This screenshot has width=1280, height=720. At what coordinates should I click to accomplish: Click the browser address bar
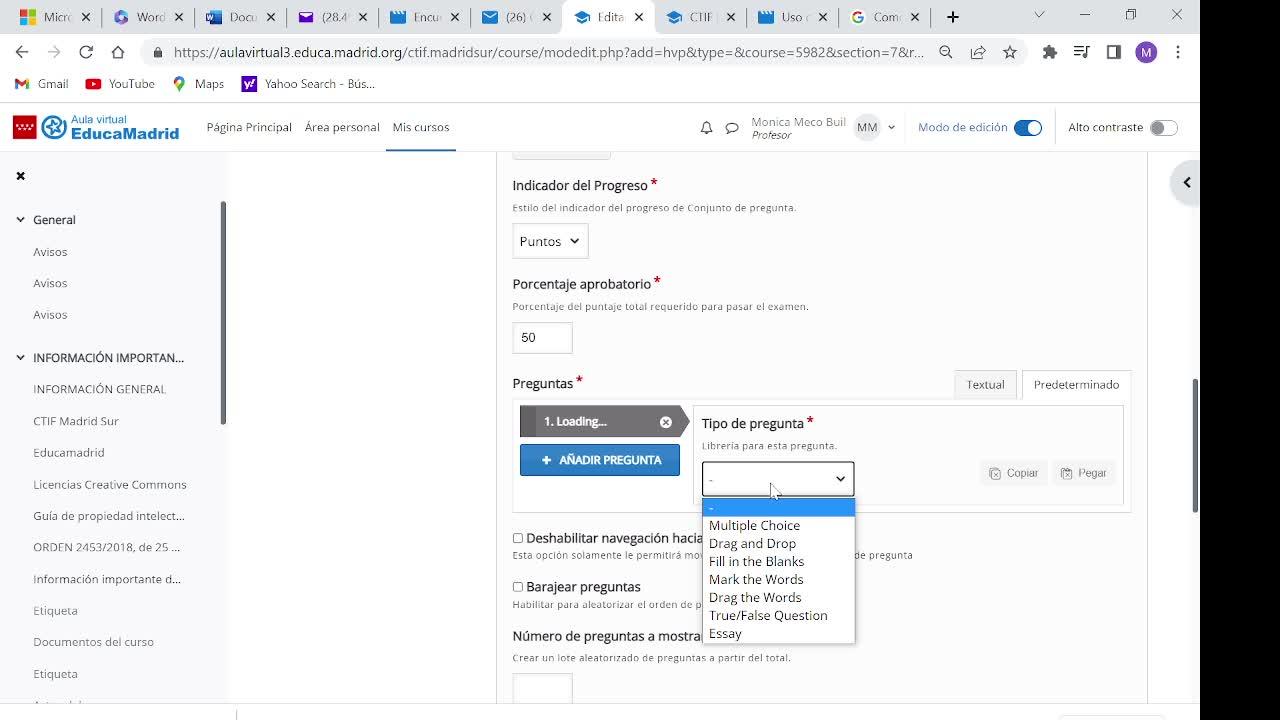548,52
